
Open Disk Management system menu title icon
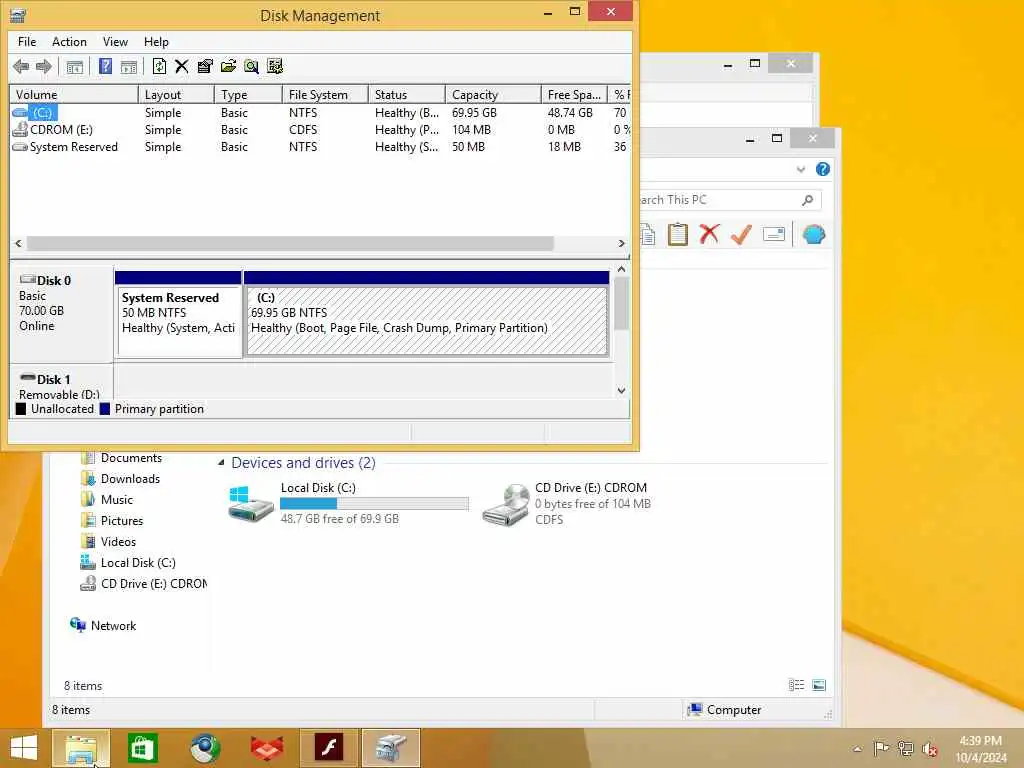[18, 15]
